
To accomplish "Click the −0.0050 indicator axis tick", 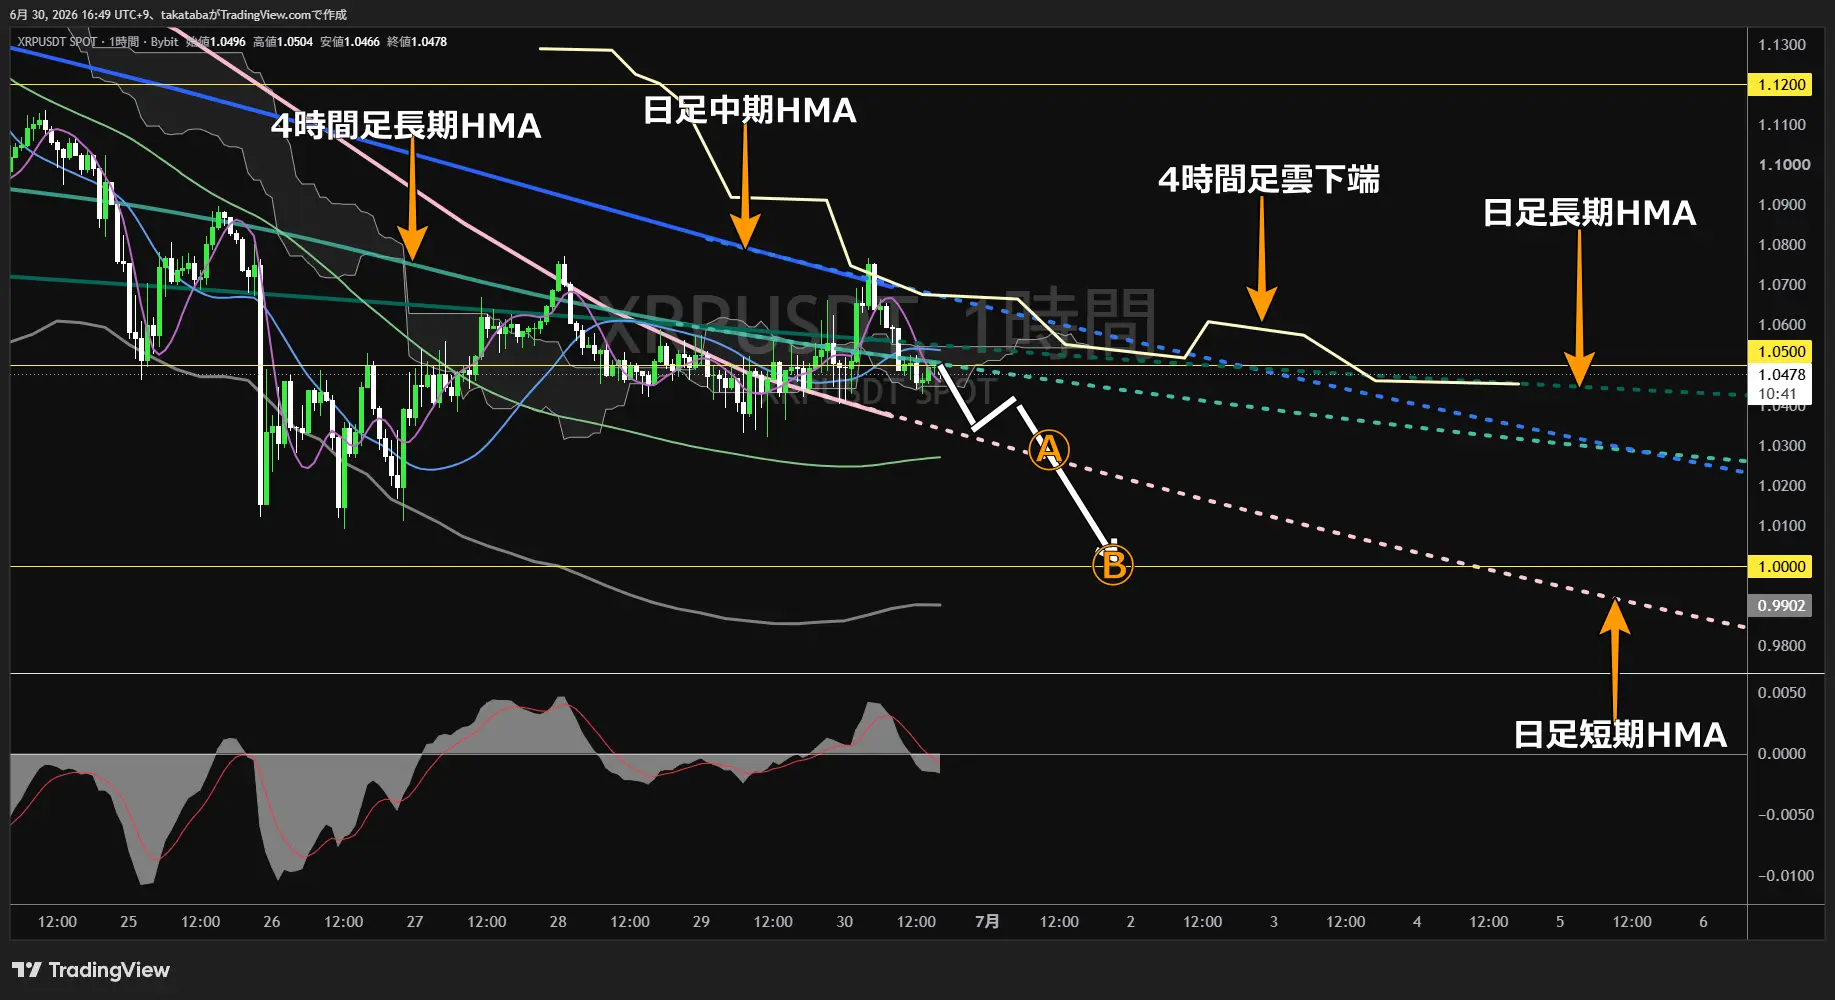I will pos(1785,815).
